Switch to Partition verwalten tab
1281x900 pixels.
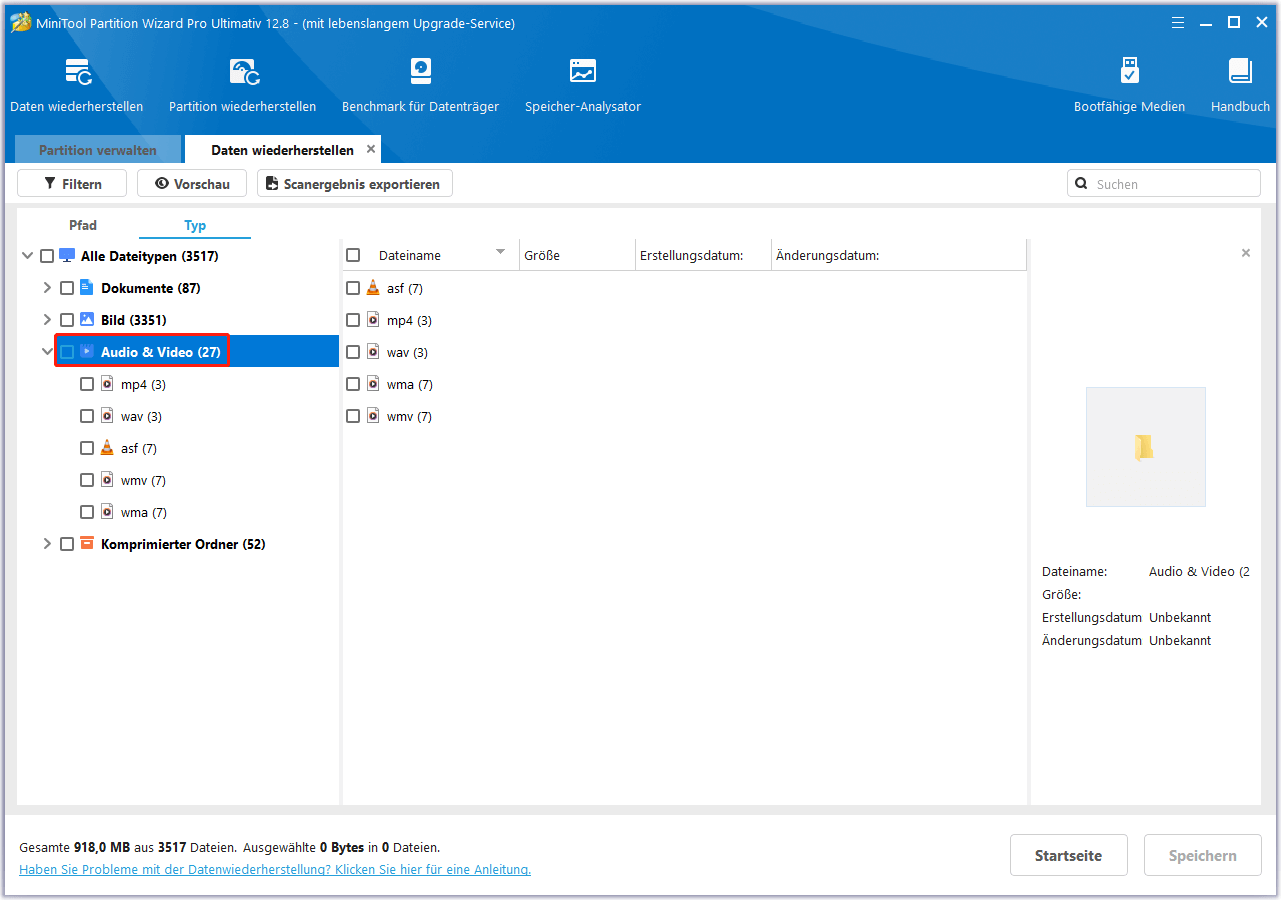coord(98,150)
